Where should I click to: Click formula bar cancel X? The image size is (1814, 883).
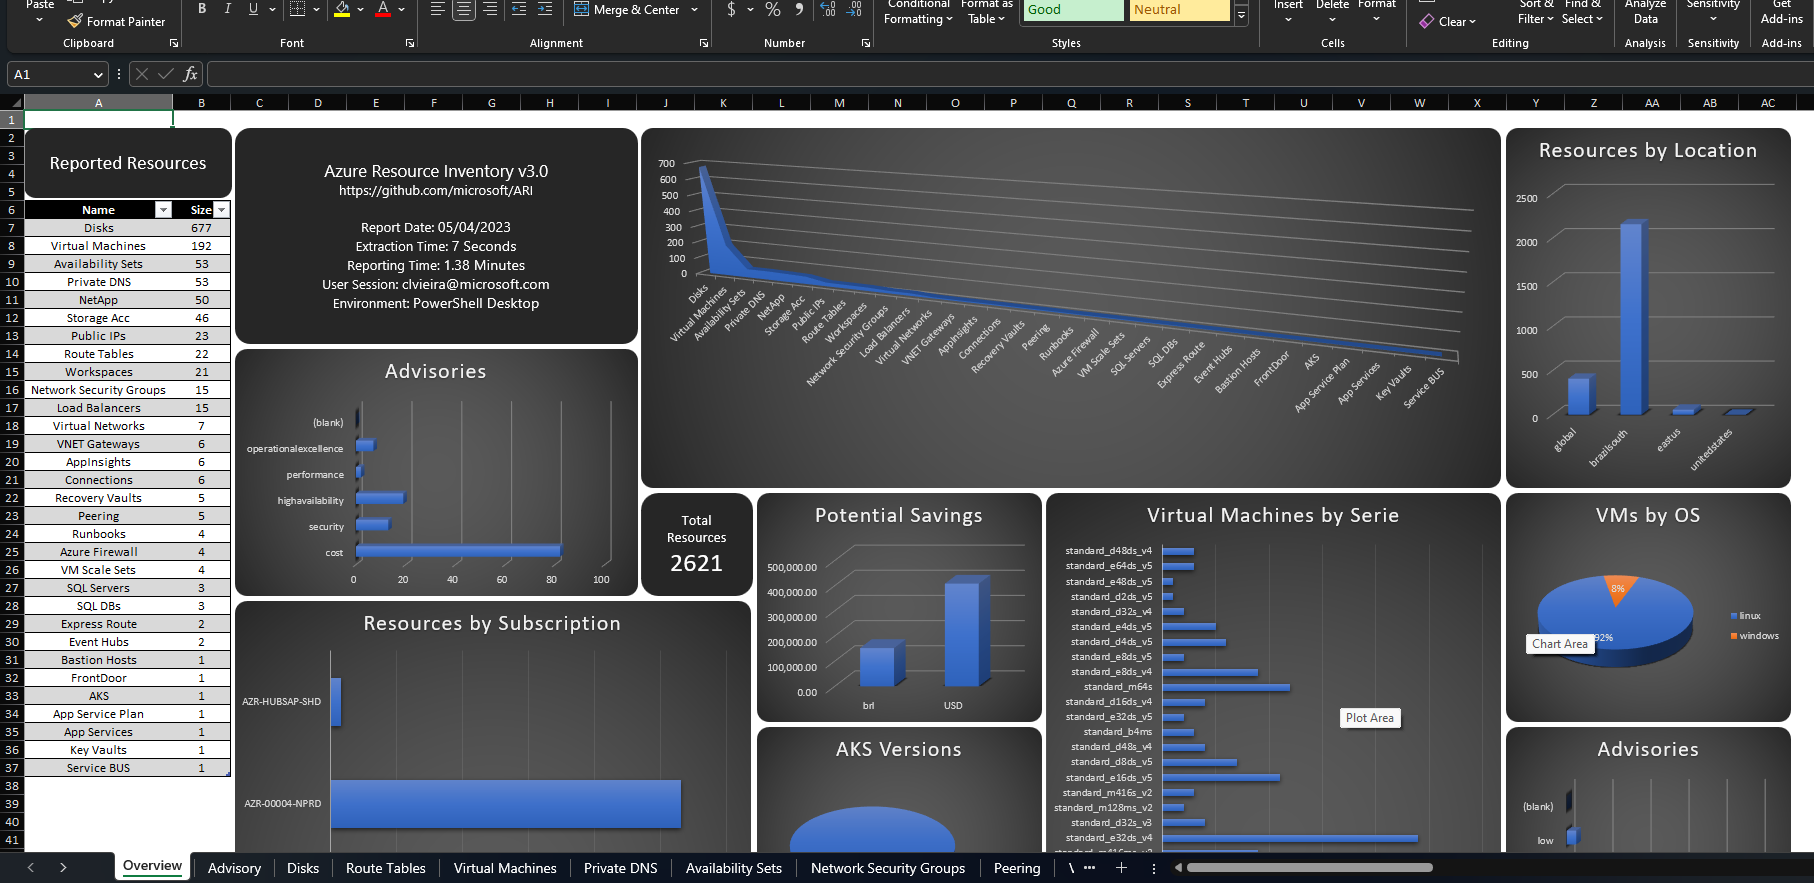(x=142, y=74)
